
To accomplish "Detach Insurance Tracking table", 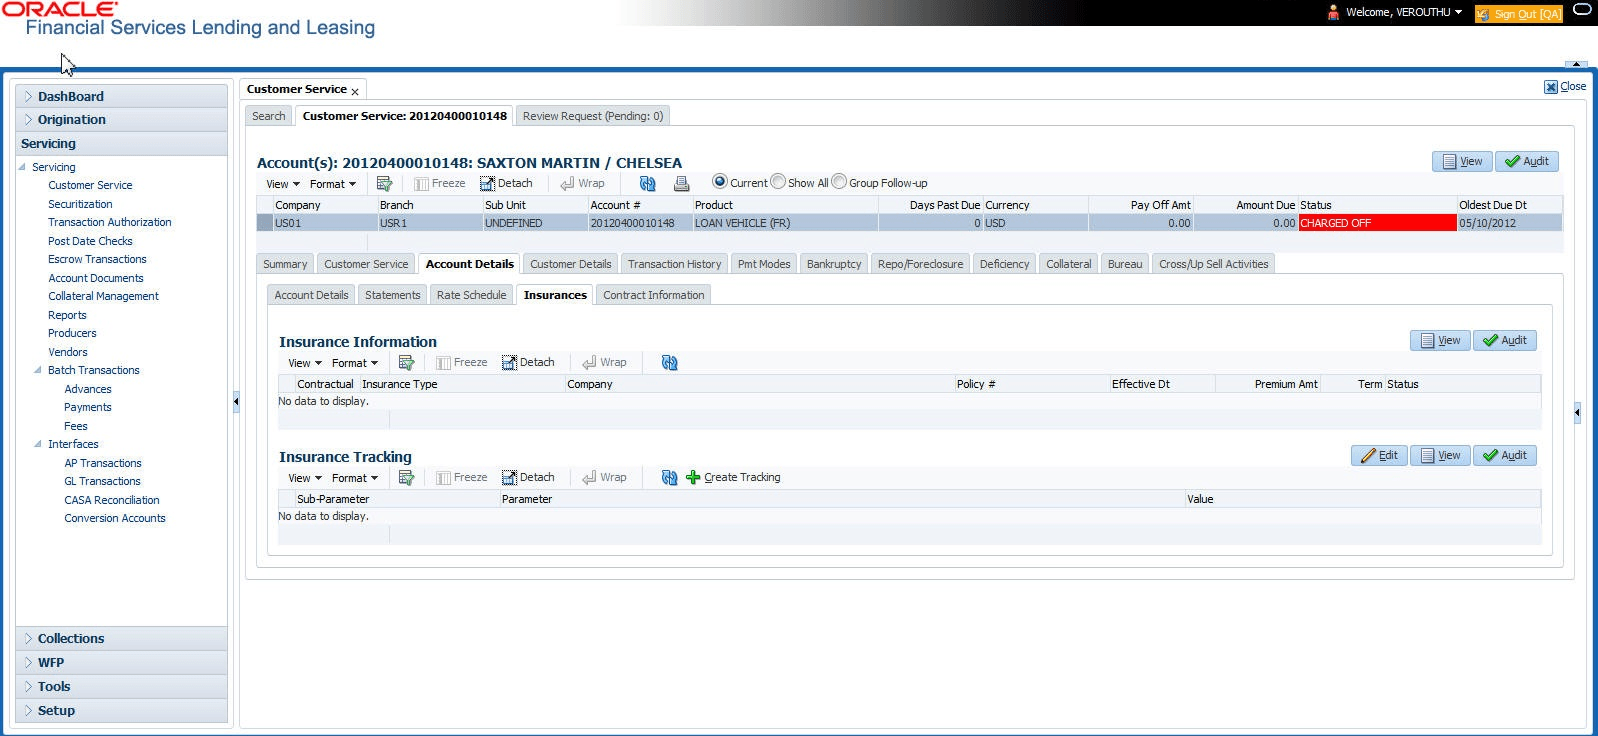I will [x=528, y=478].
